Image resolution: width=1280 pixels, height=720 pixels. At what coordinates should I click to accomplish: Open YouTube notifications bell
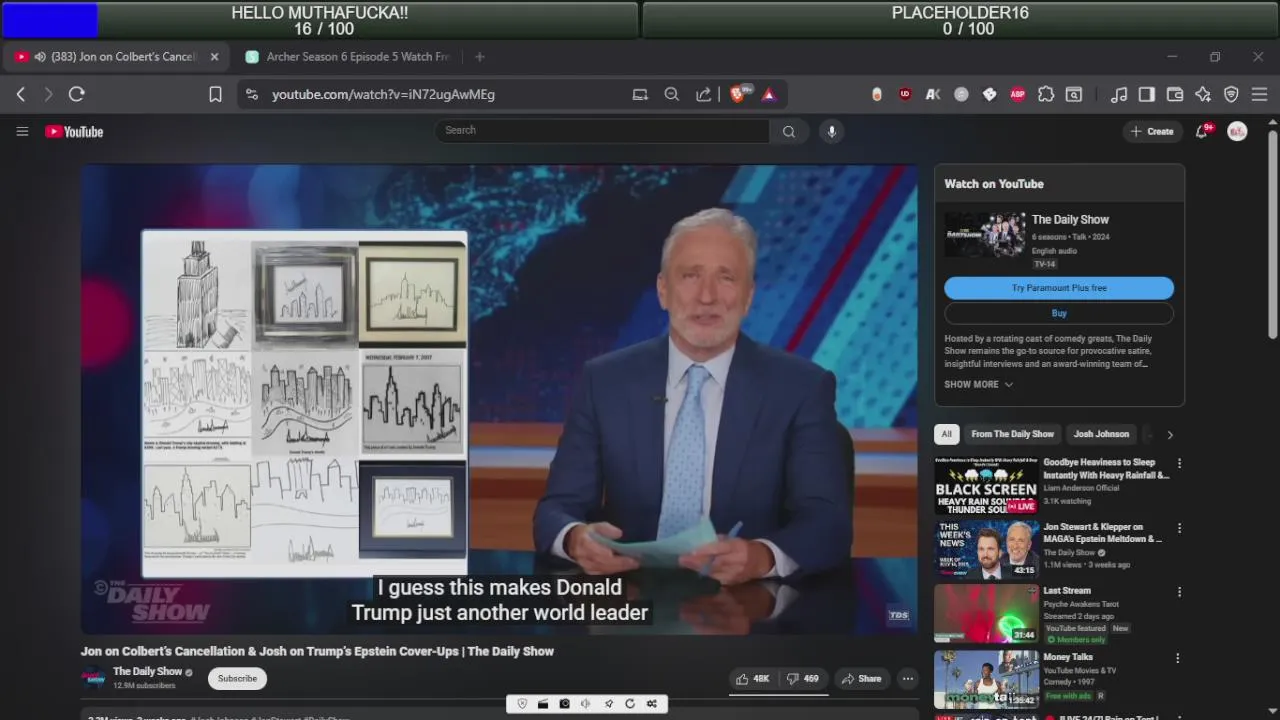(1202, 131)
